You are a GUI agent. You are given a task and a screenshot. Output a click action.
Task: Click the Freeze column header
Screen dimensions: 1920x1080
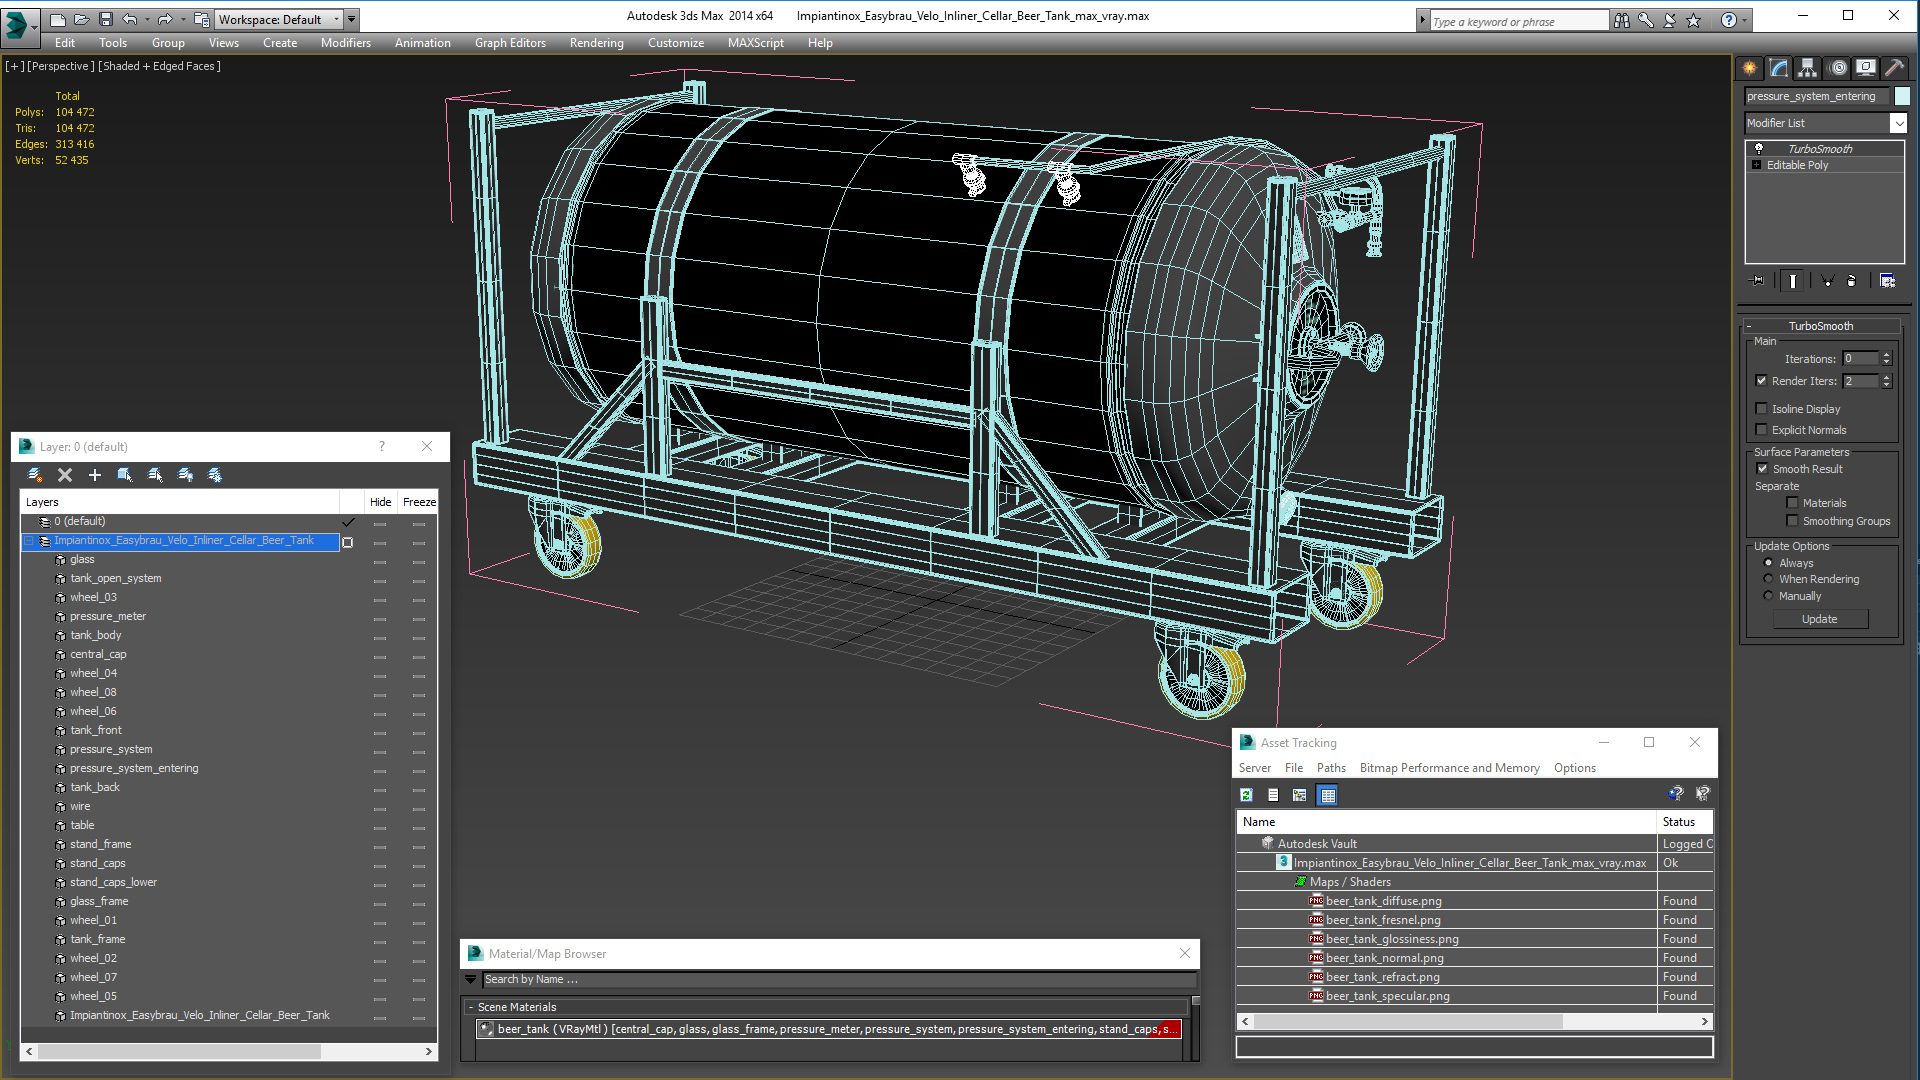coord(419,502)
